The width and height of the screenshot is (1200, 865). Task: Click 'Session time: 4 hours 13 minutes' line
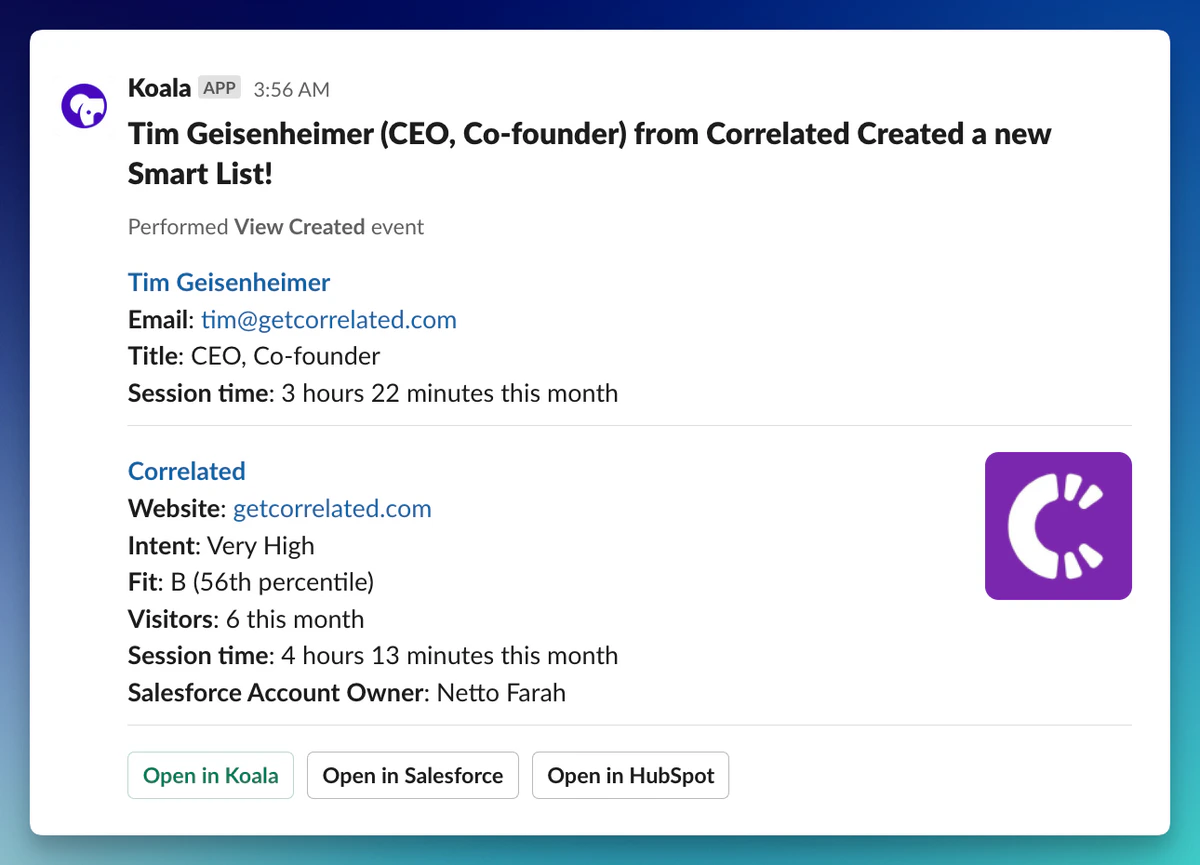373,656
